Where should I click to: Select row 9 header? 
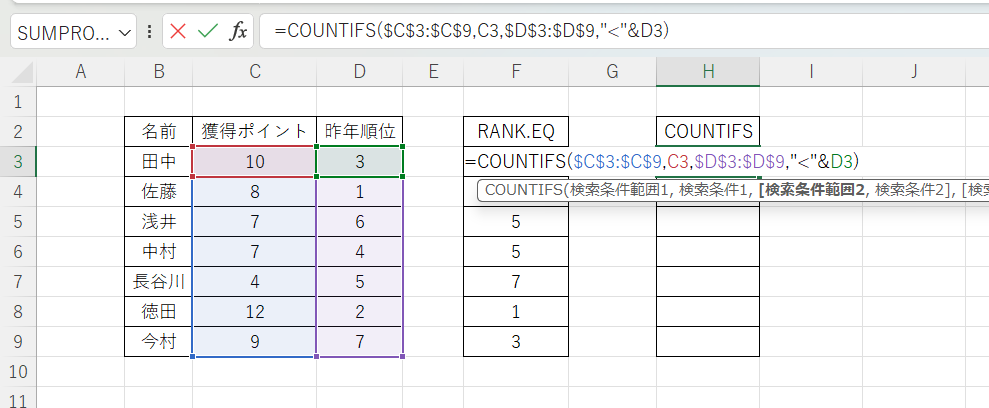tap(18, 342)
